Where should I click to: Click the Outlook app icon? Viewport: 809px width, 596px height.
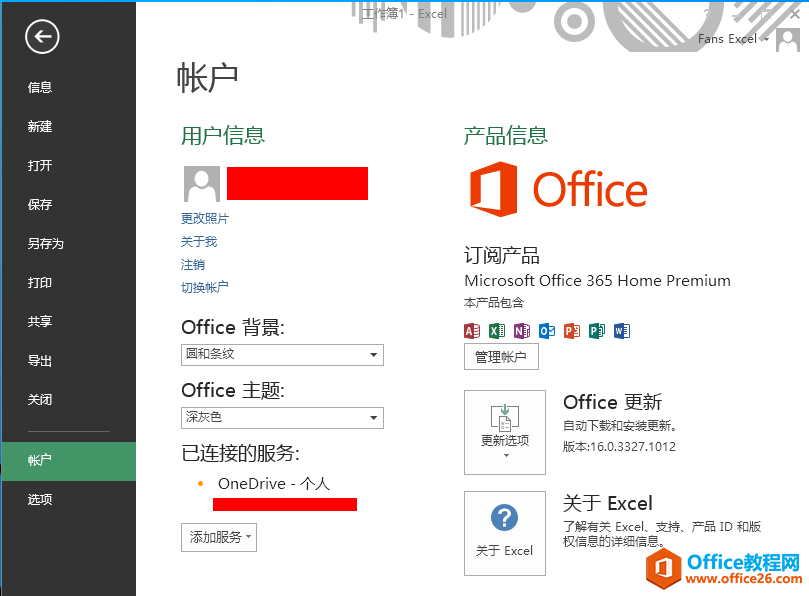coord(547,331)
